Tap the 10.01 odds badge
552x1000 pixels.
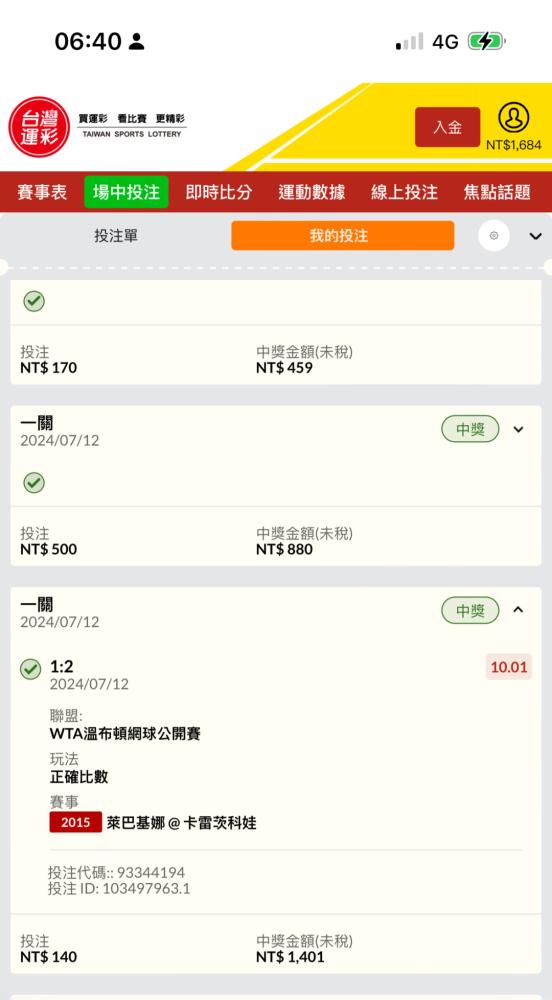click(x=509, y=667)
